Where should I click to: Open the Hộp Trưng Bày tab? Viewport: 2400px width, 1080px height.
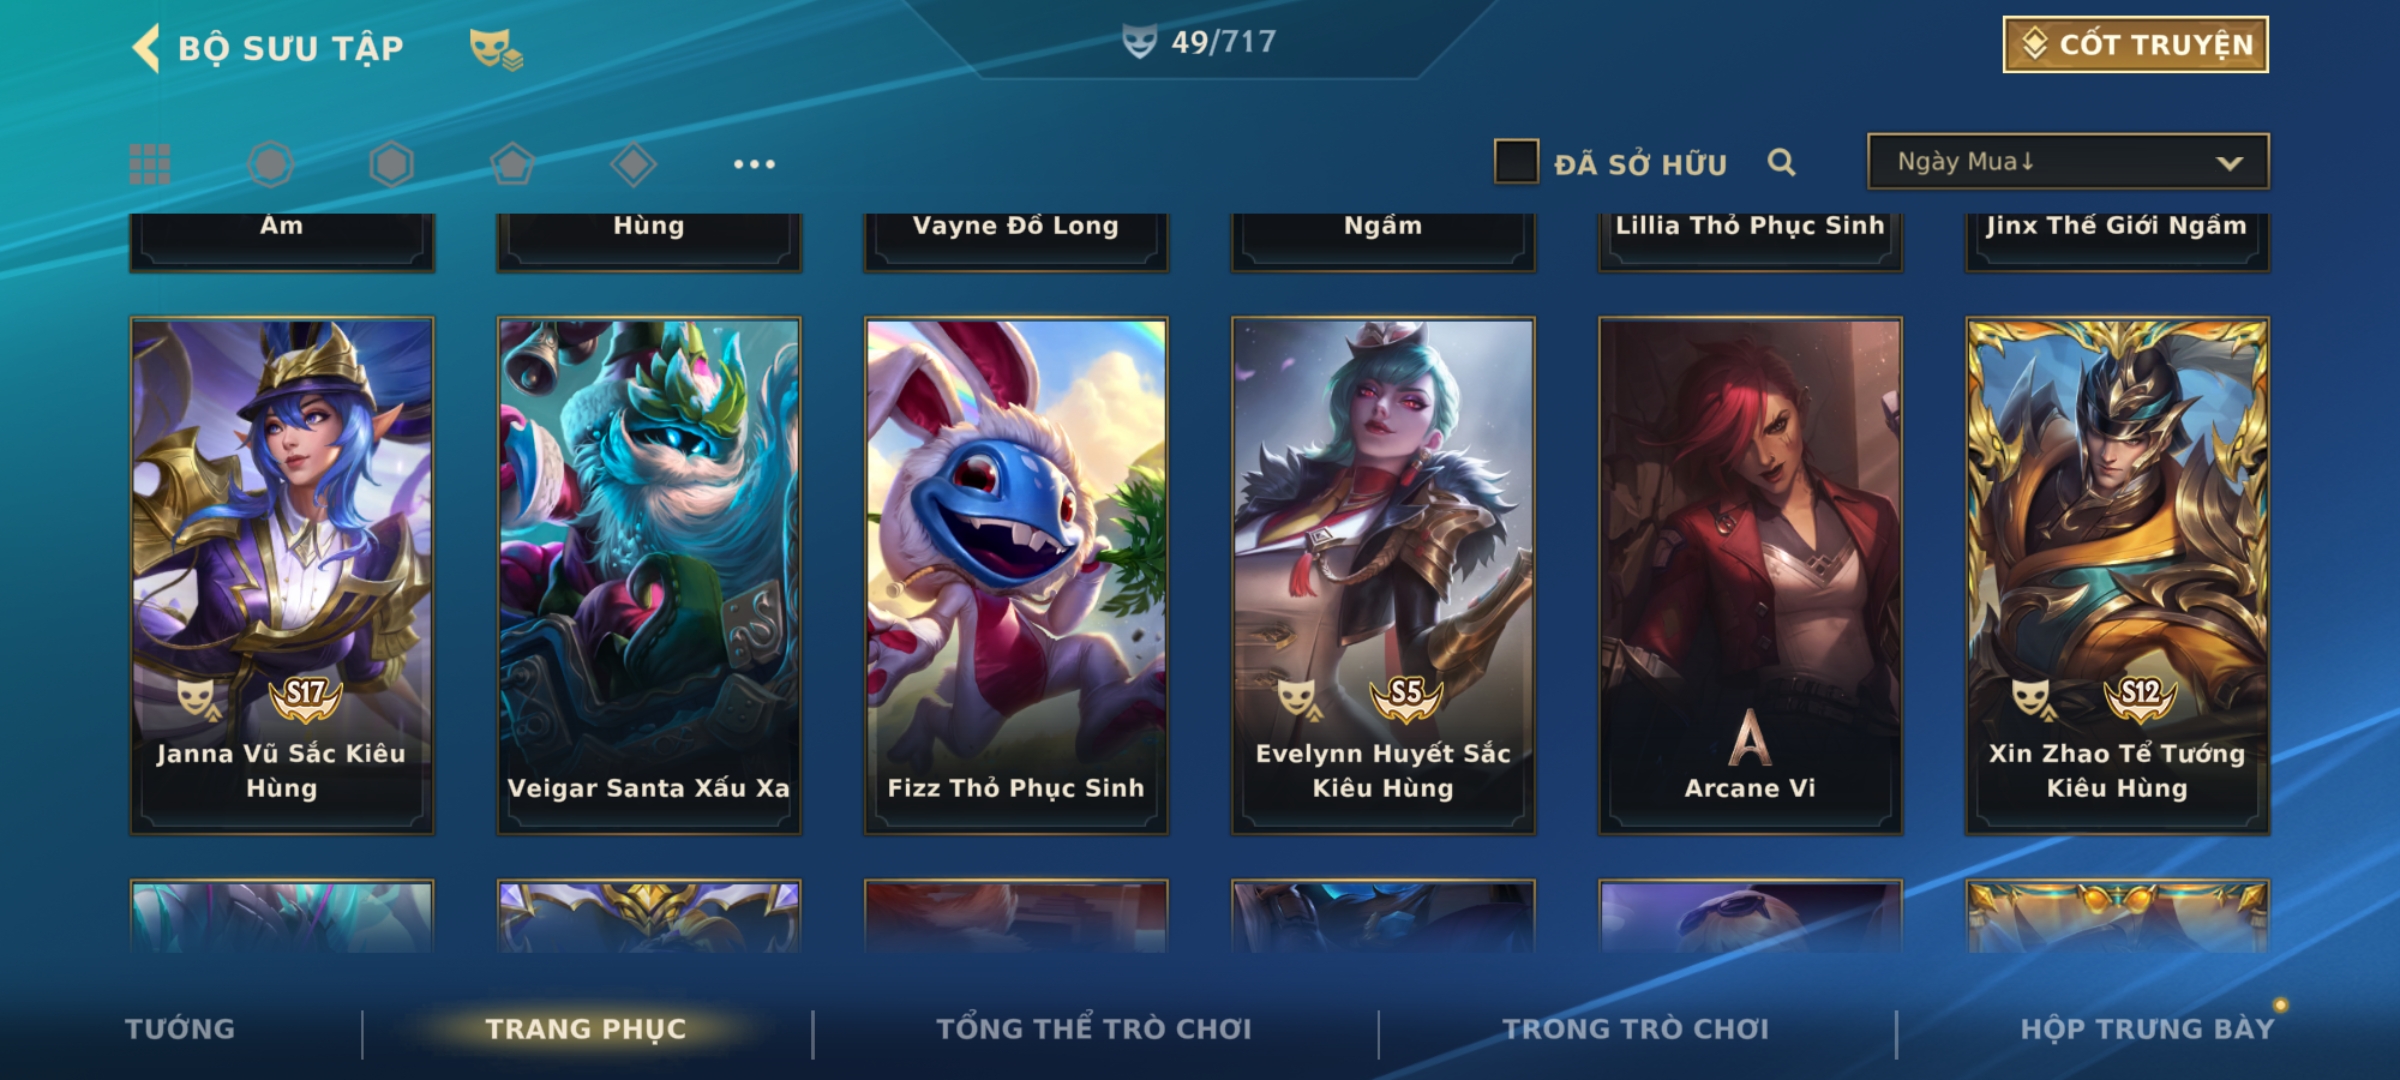coord(2147,1029)
